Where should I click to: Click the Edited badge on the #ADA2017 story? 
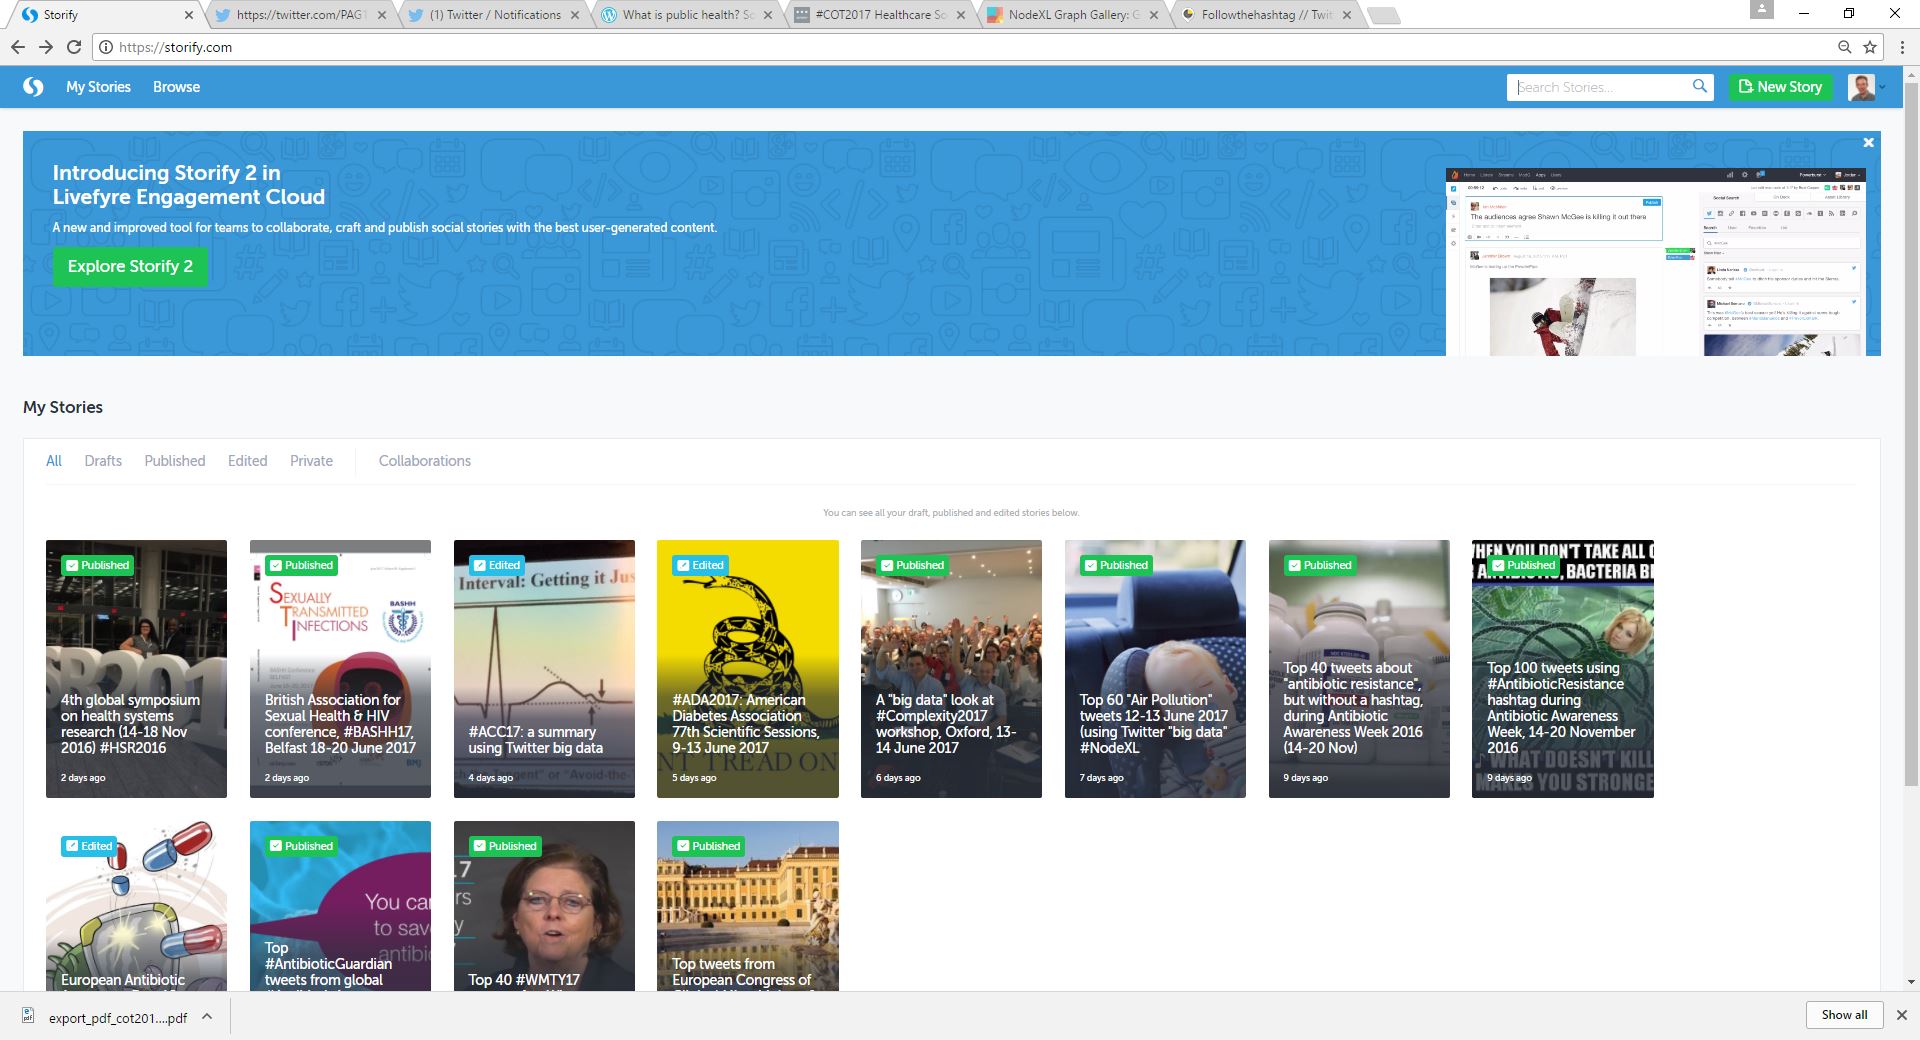(700, 565)
